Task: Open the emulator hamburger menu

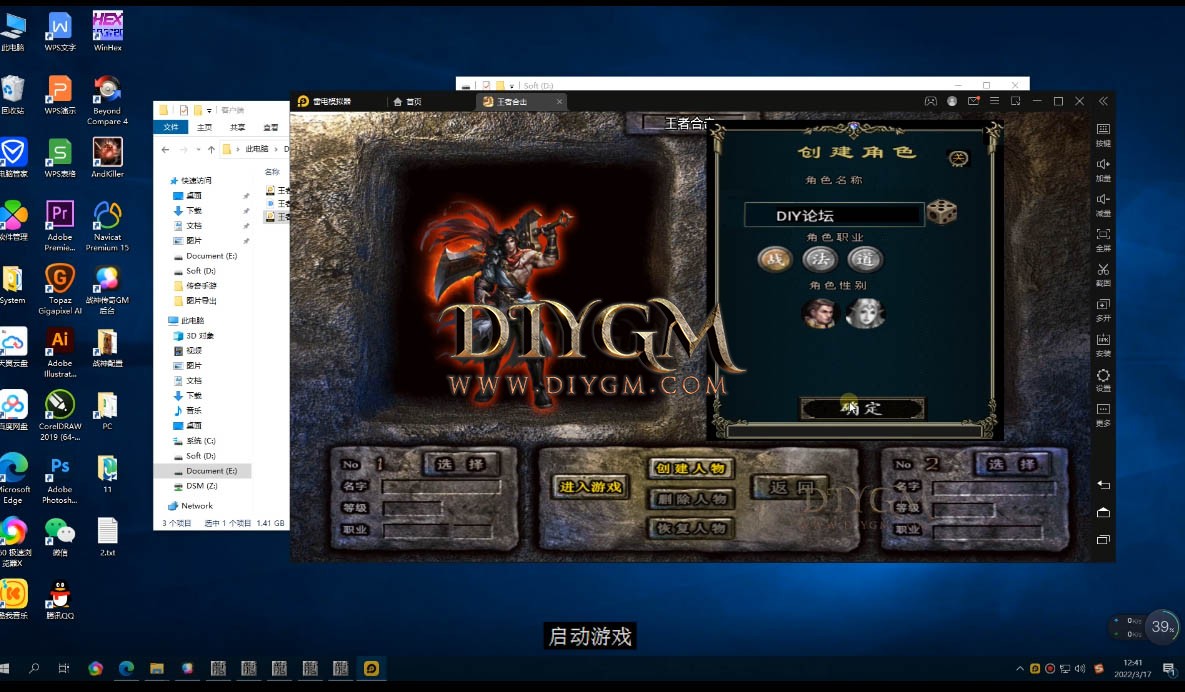Action: pyautogui.click(x=995, y=101)
